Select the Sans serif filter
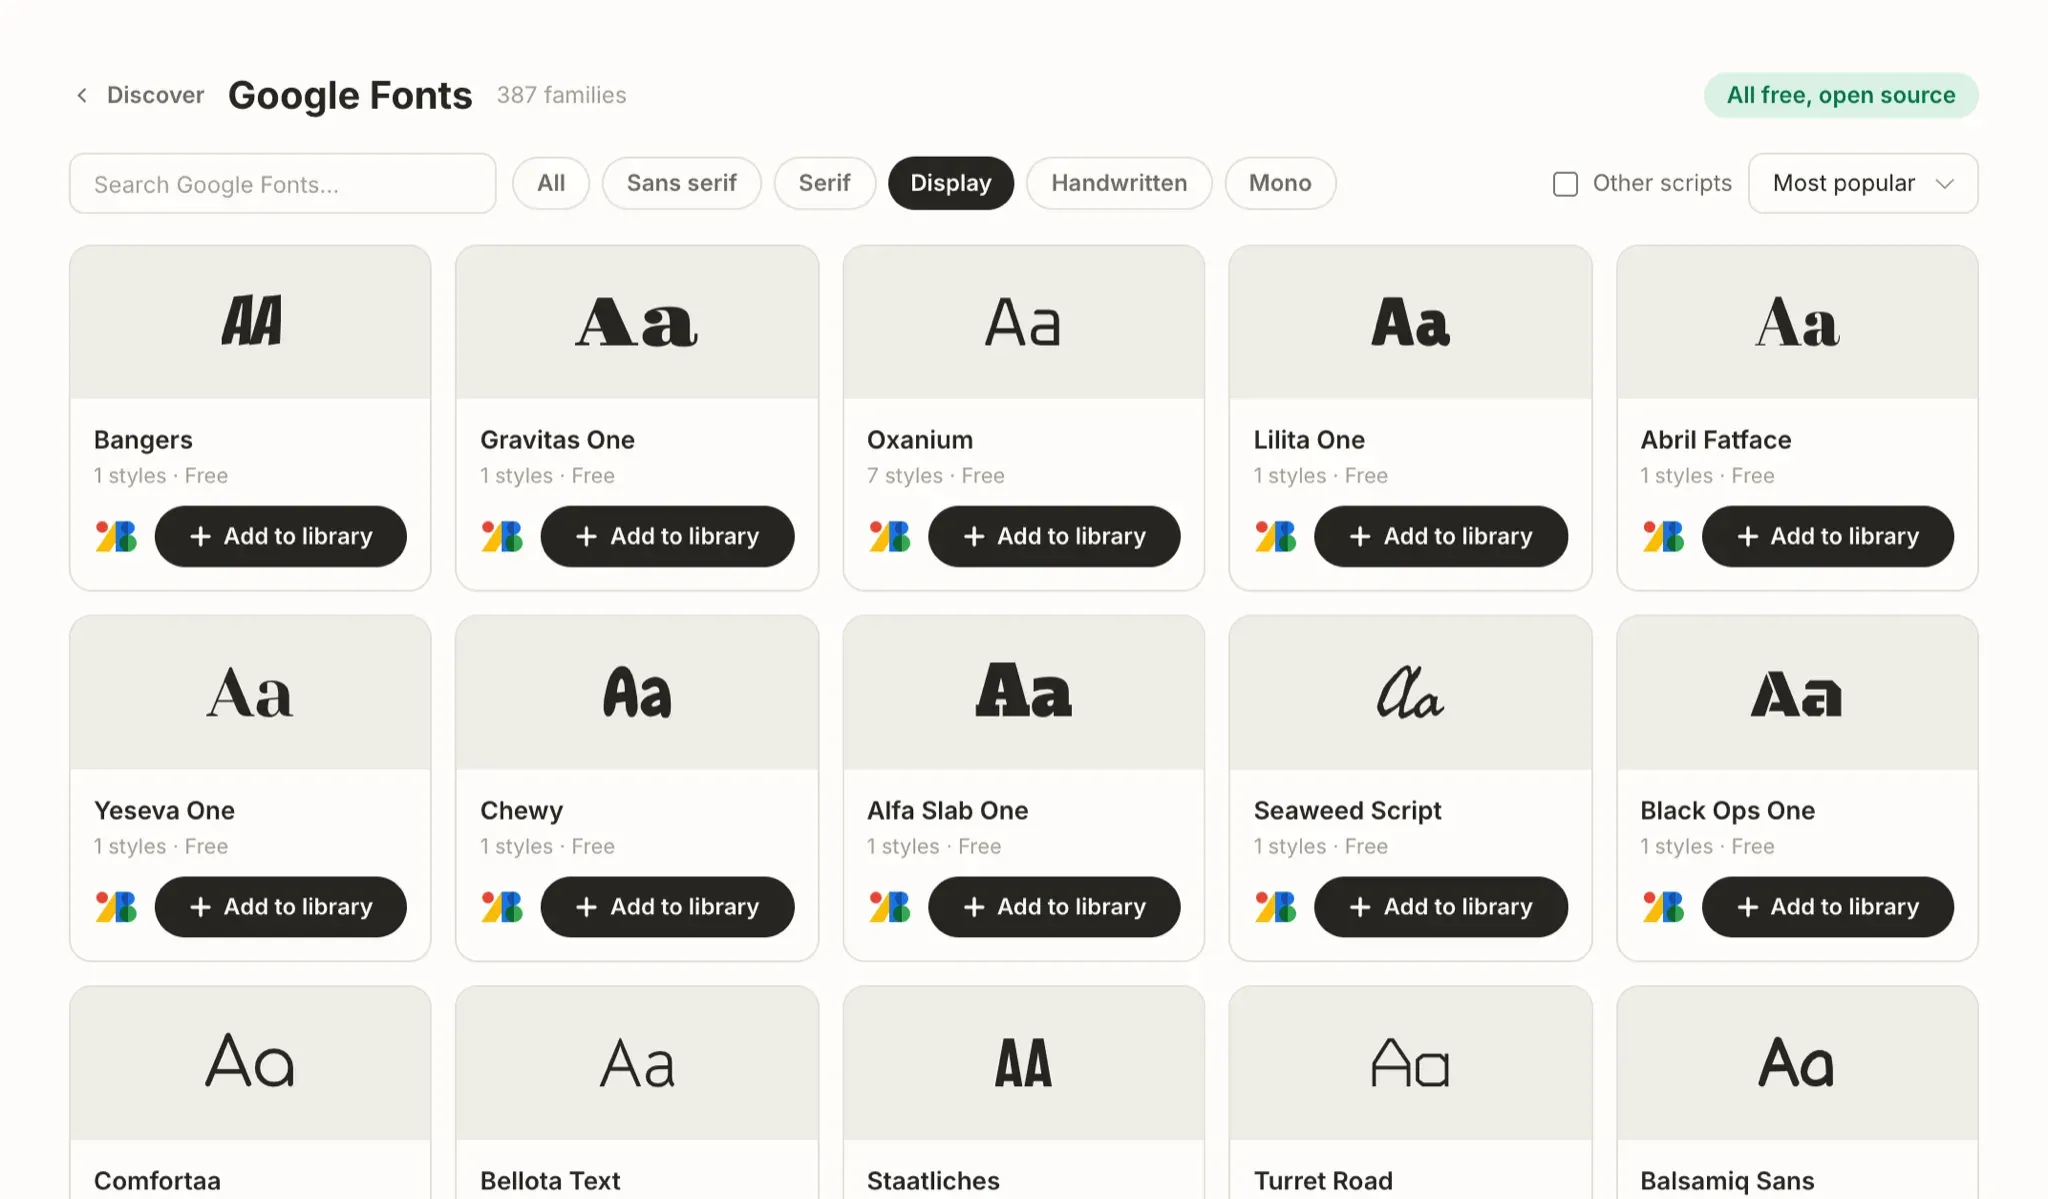 pyautogui.click(x=682, y=183)
